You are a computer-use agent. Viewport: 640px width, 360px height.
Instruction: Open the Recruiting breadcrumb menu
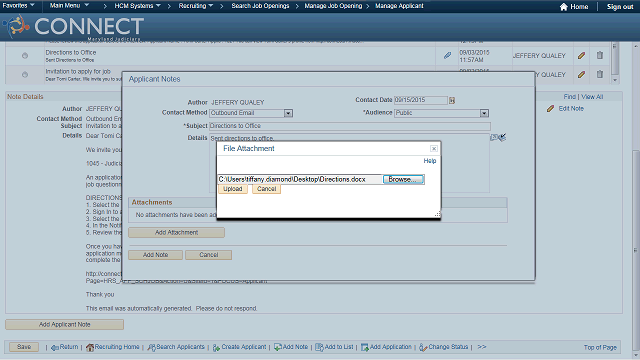(x=196, y=6)
